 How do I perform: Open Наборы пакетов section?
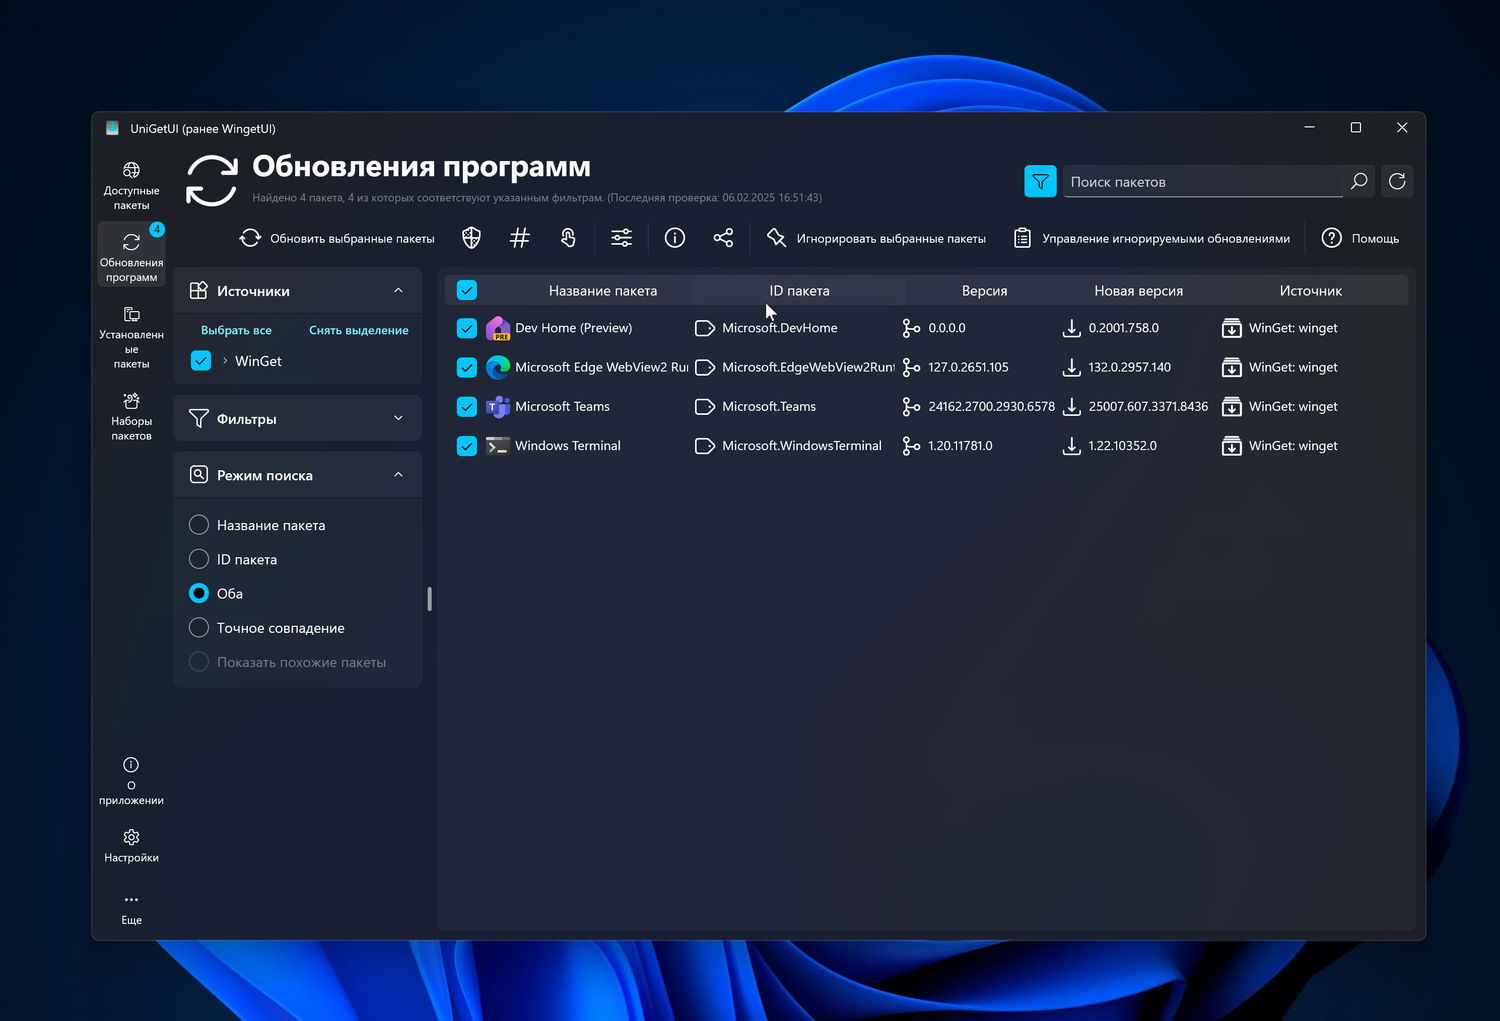point(131,415)
